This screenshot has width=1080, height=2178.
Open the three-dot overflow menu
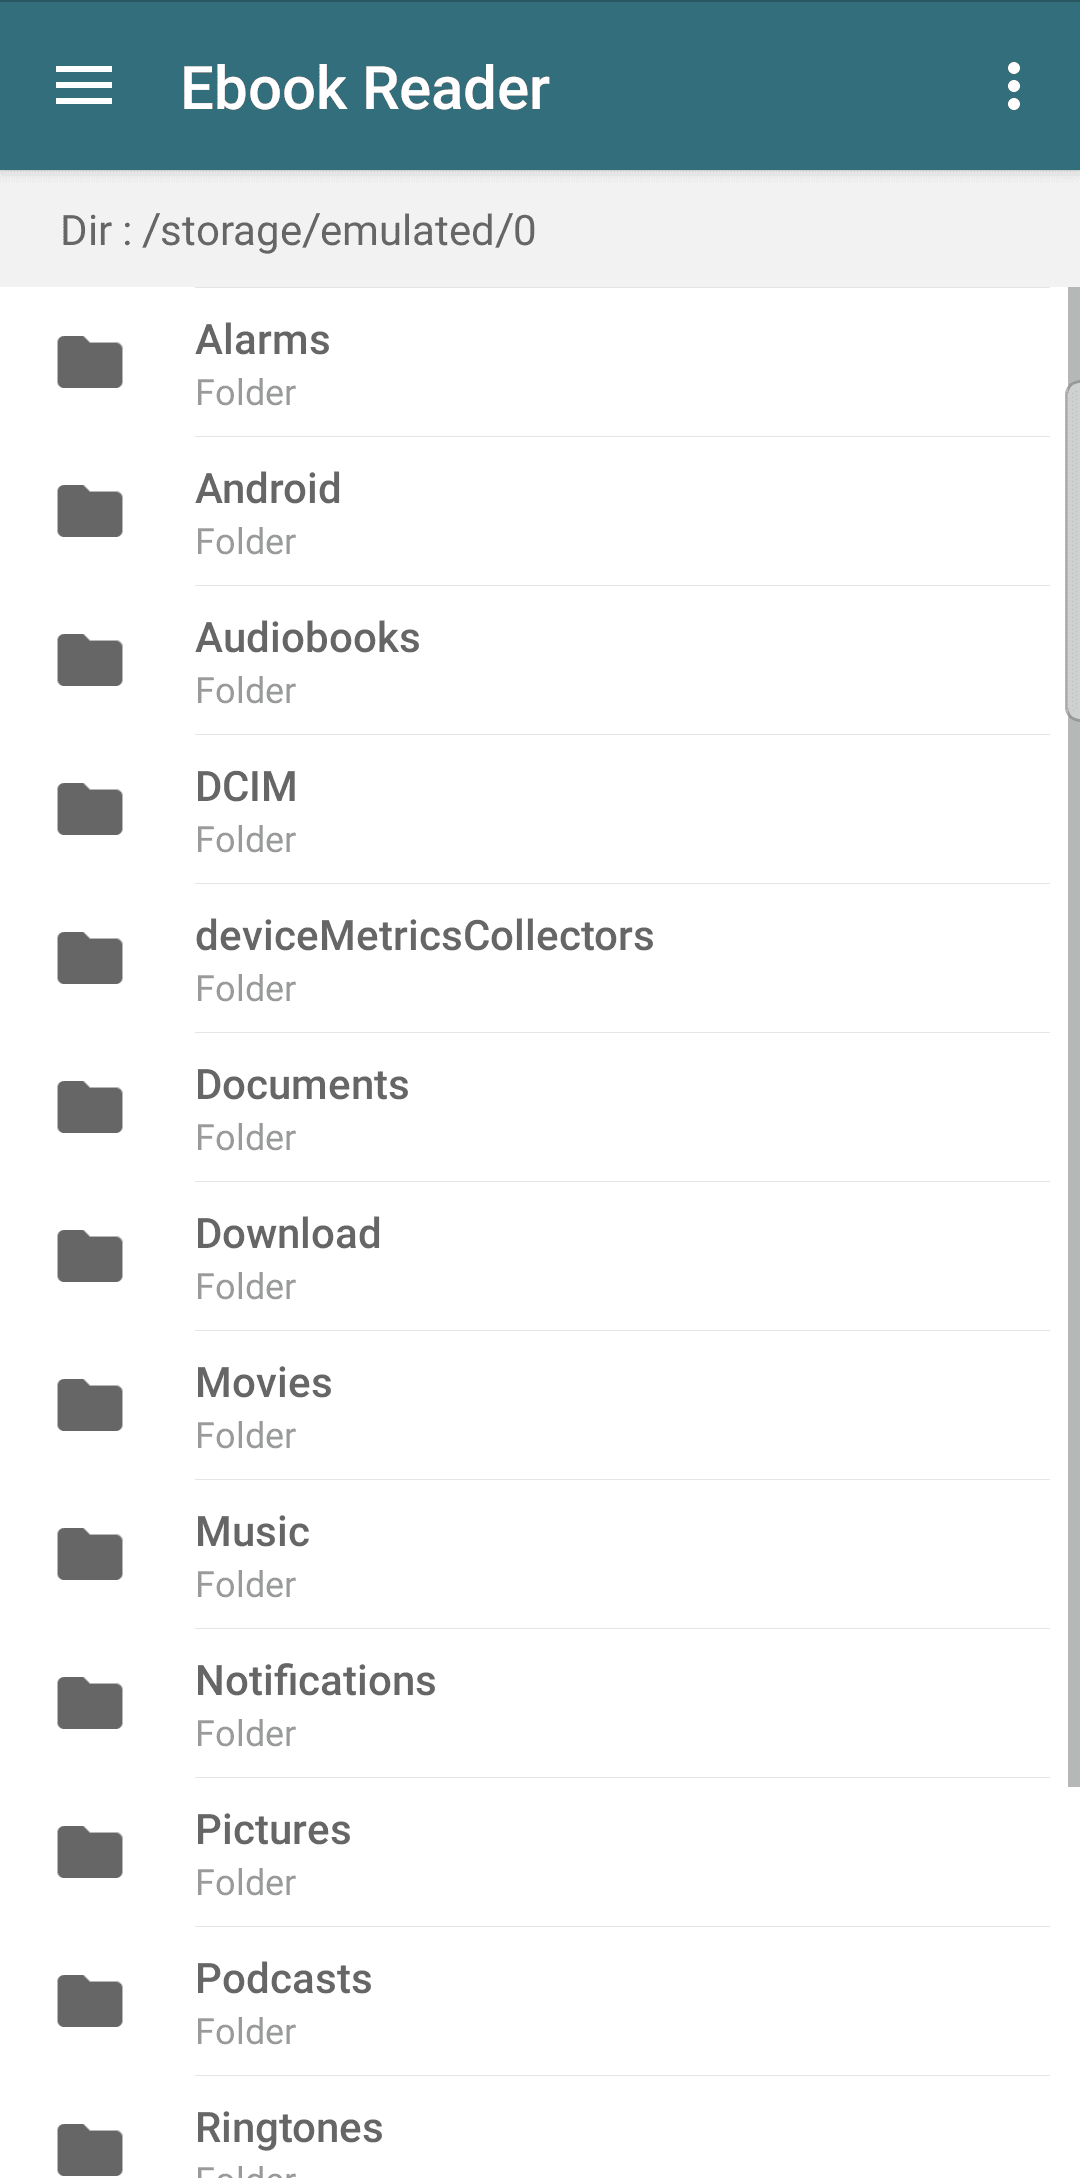pyautogui.click(x=1014, y=86)
